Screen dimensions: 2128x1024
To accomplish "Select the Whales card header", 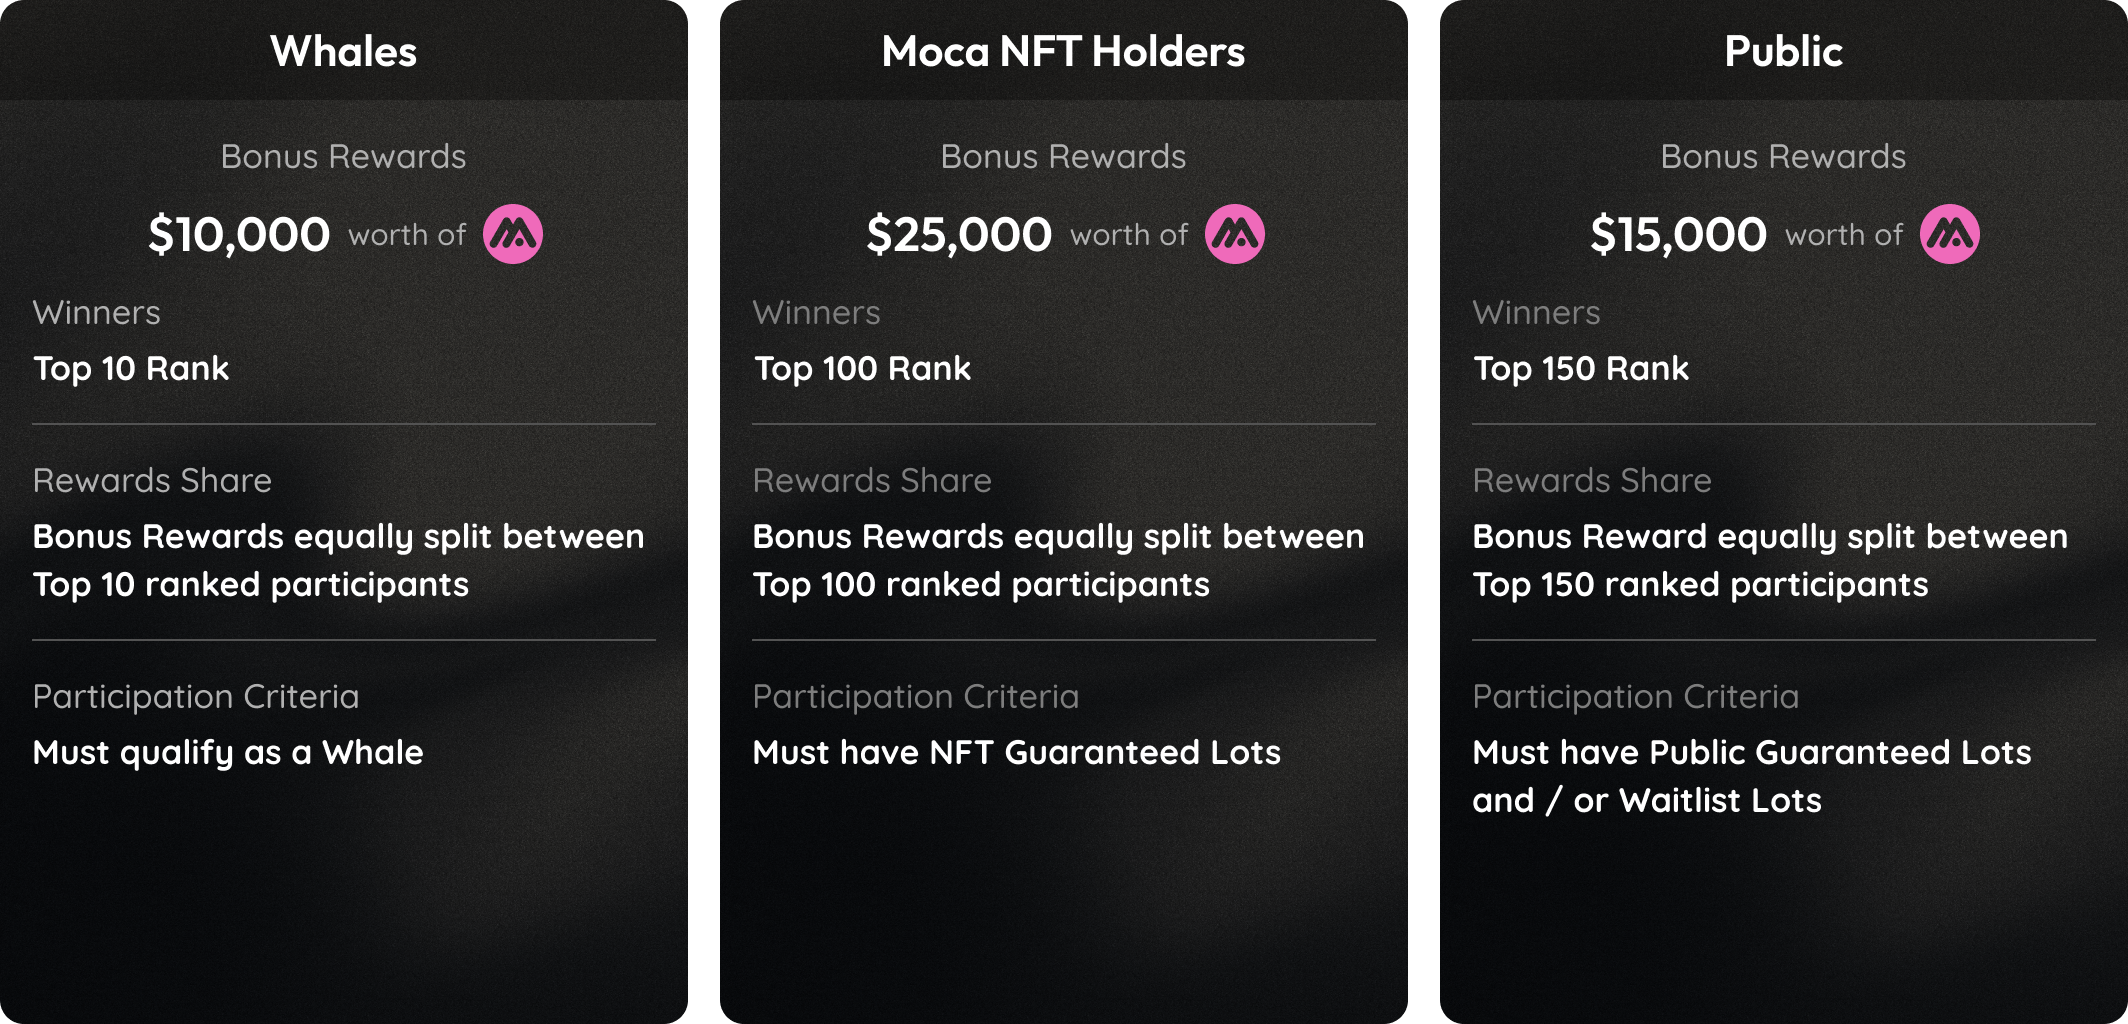I will pos(344,51).
